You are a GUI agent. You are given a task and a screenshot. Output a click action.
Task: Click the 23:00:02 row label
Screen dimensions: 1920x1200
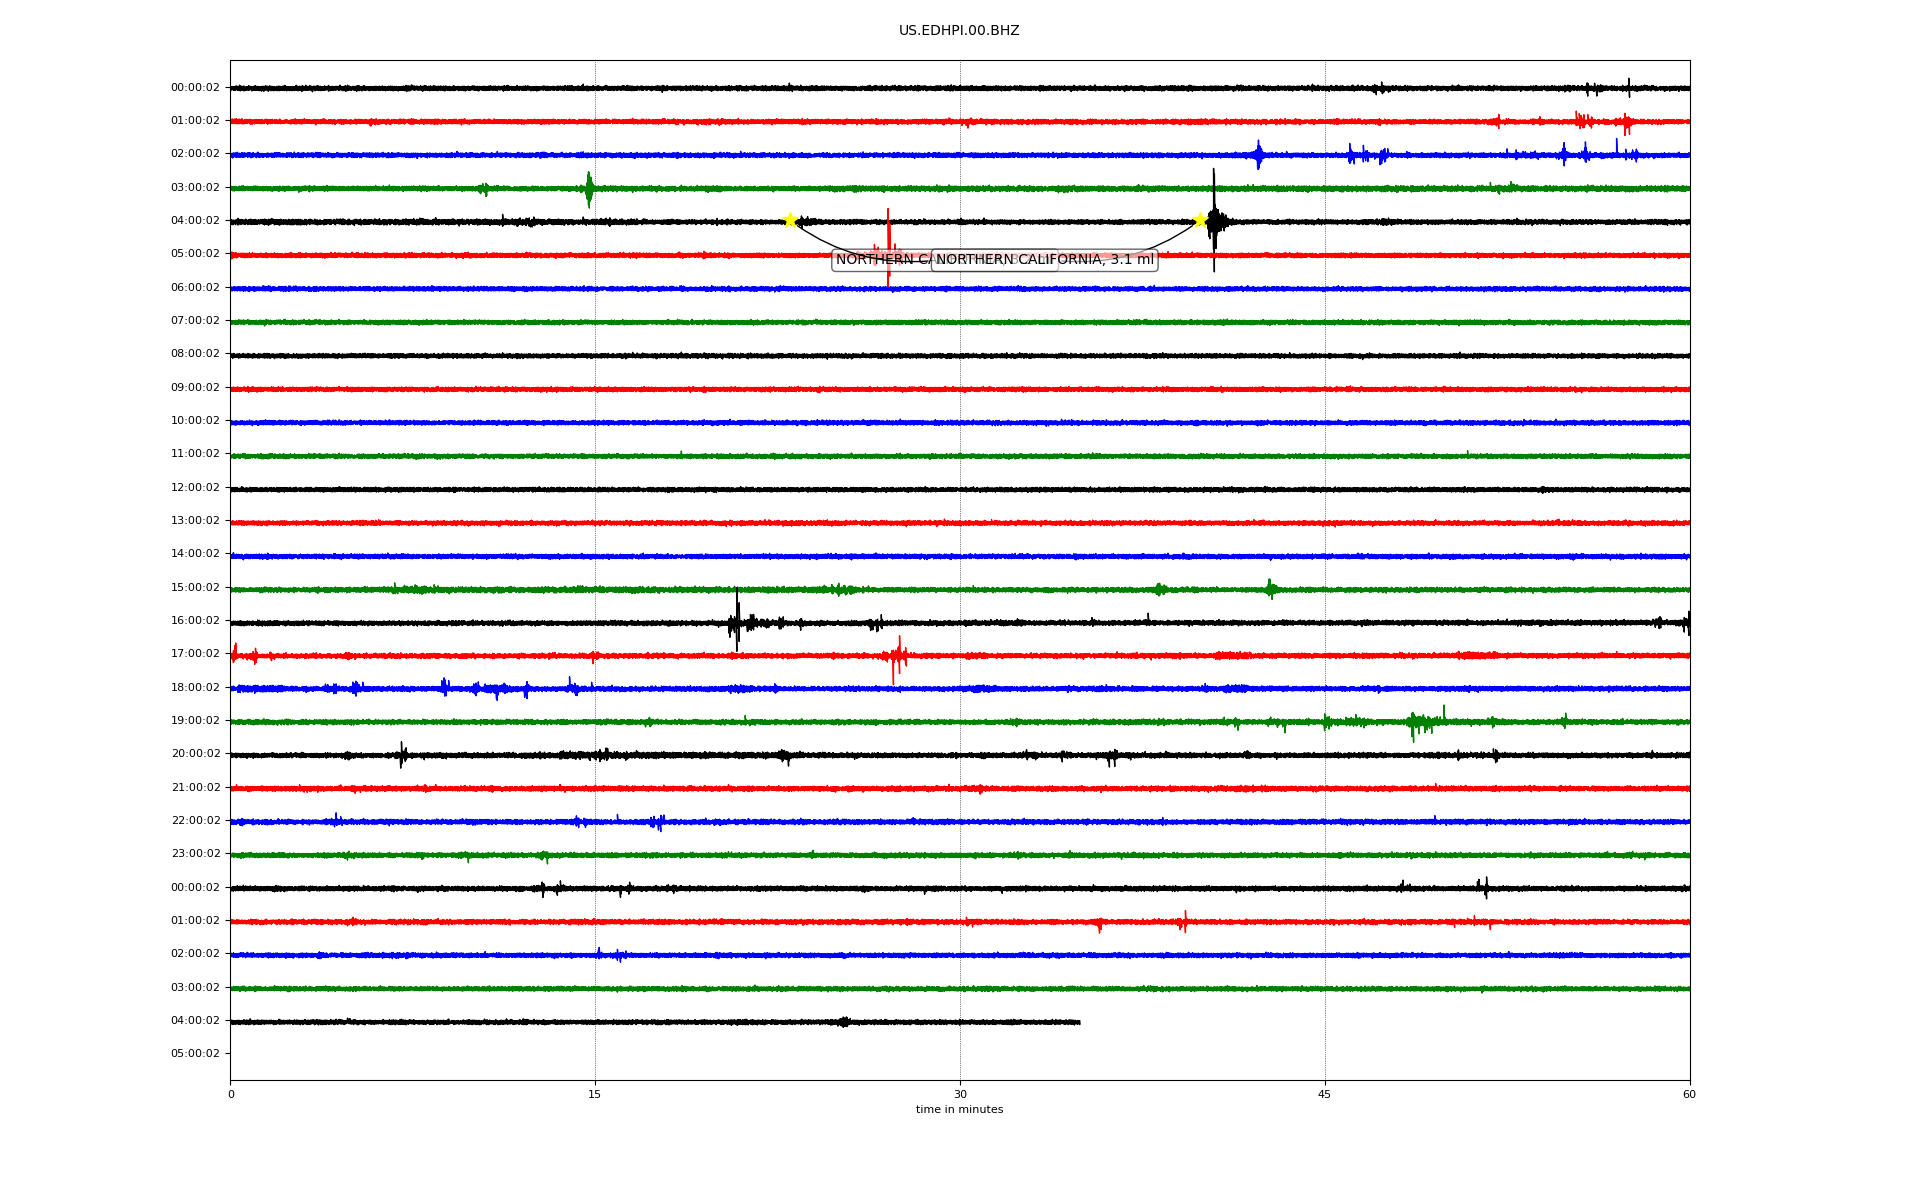[195, 854]
